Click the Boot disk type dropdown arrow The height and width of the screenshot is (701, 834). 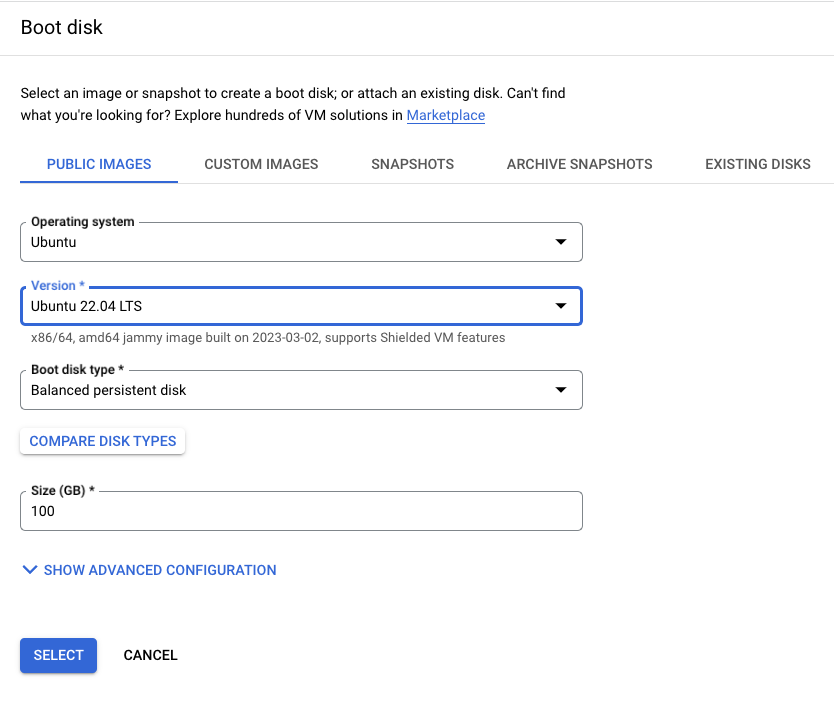tap(561, 390)
